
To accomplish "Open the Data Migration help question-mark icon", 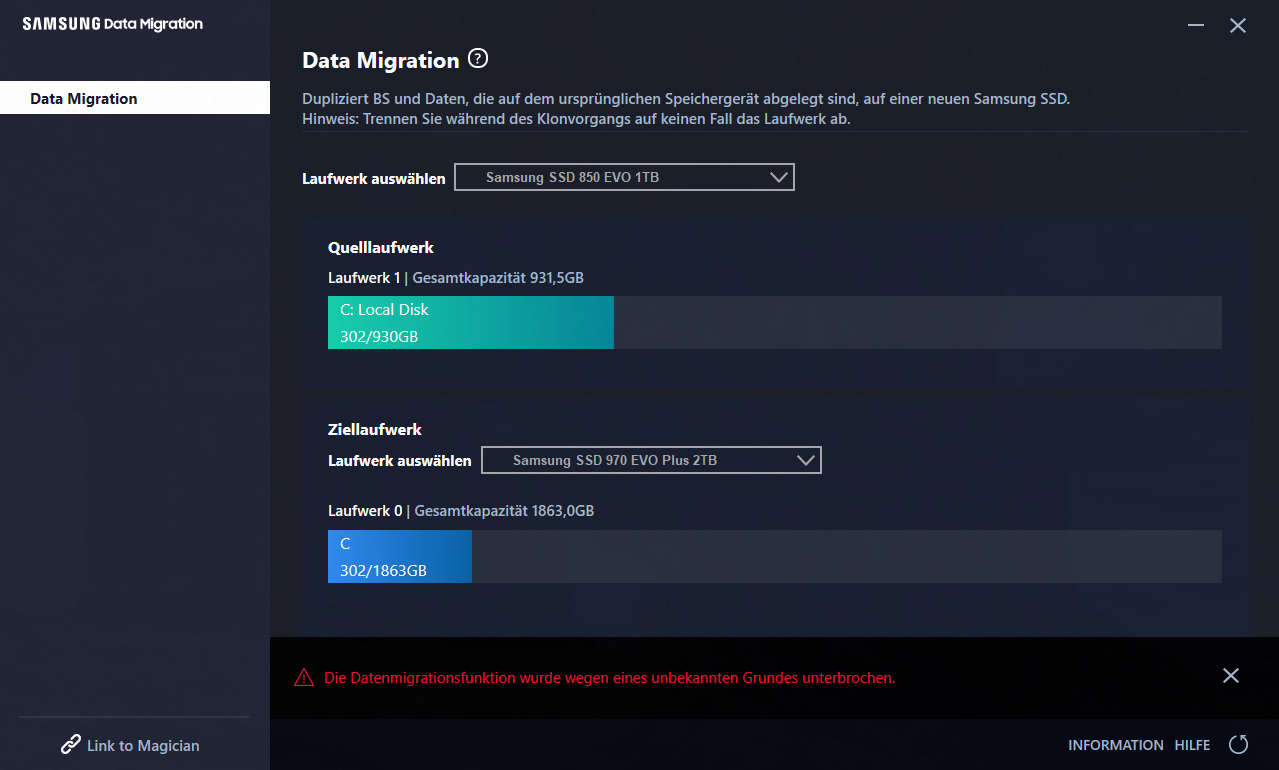I will (478, 59).
